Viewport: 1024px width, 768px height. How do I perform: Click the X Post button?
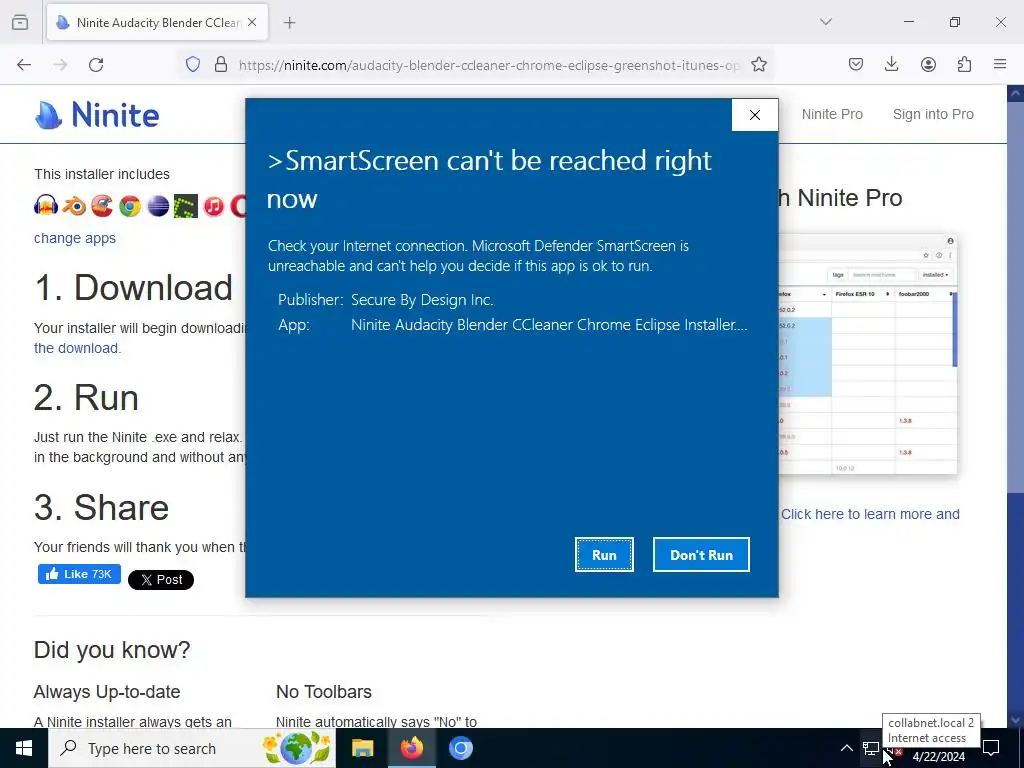click(161, 580)
